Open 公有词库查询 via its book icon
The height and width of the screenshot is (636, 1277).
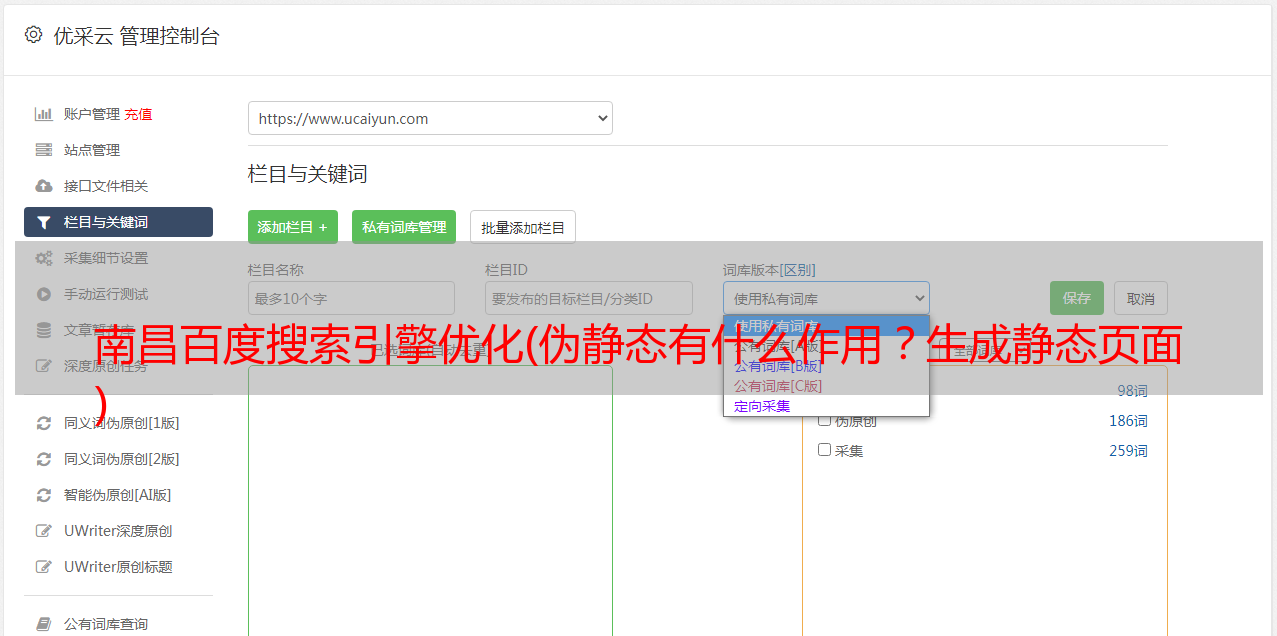[44, 624]
